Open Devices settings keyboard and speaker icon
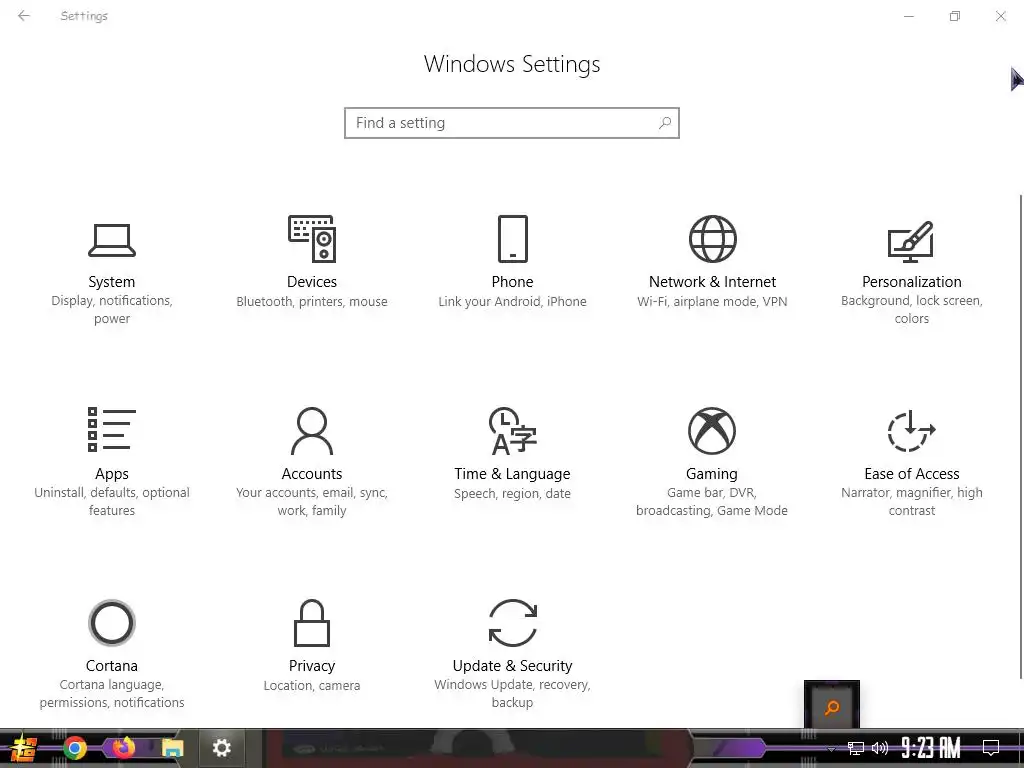 click(x=312, y=239)
